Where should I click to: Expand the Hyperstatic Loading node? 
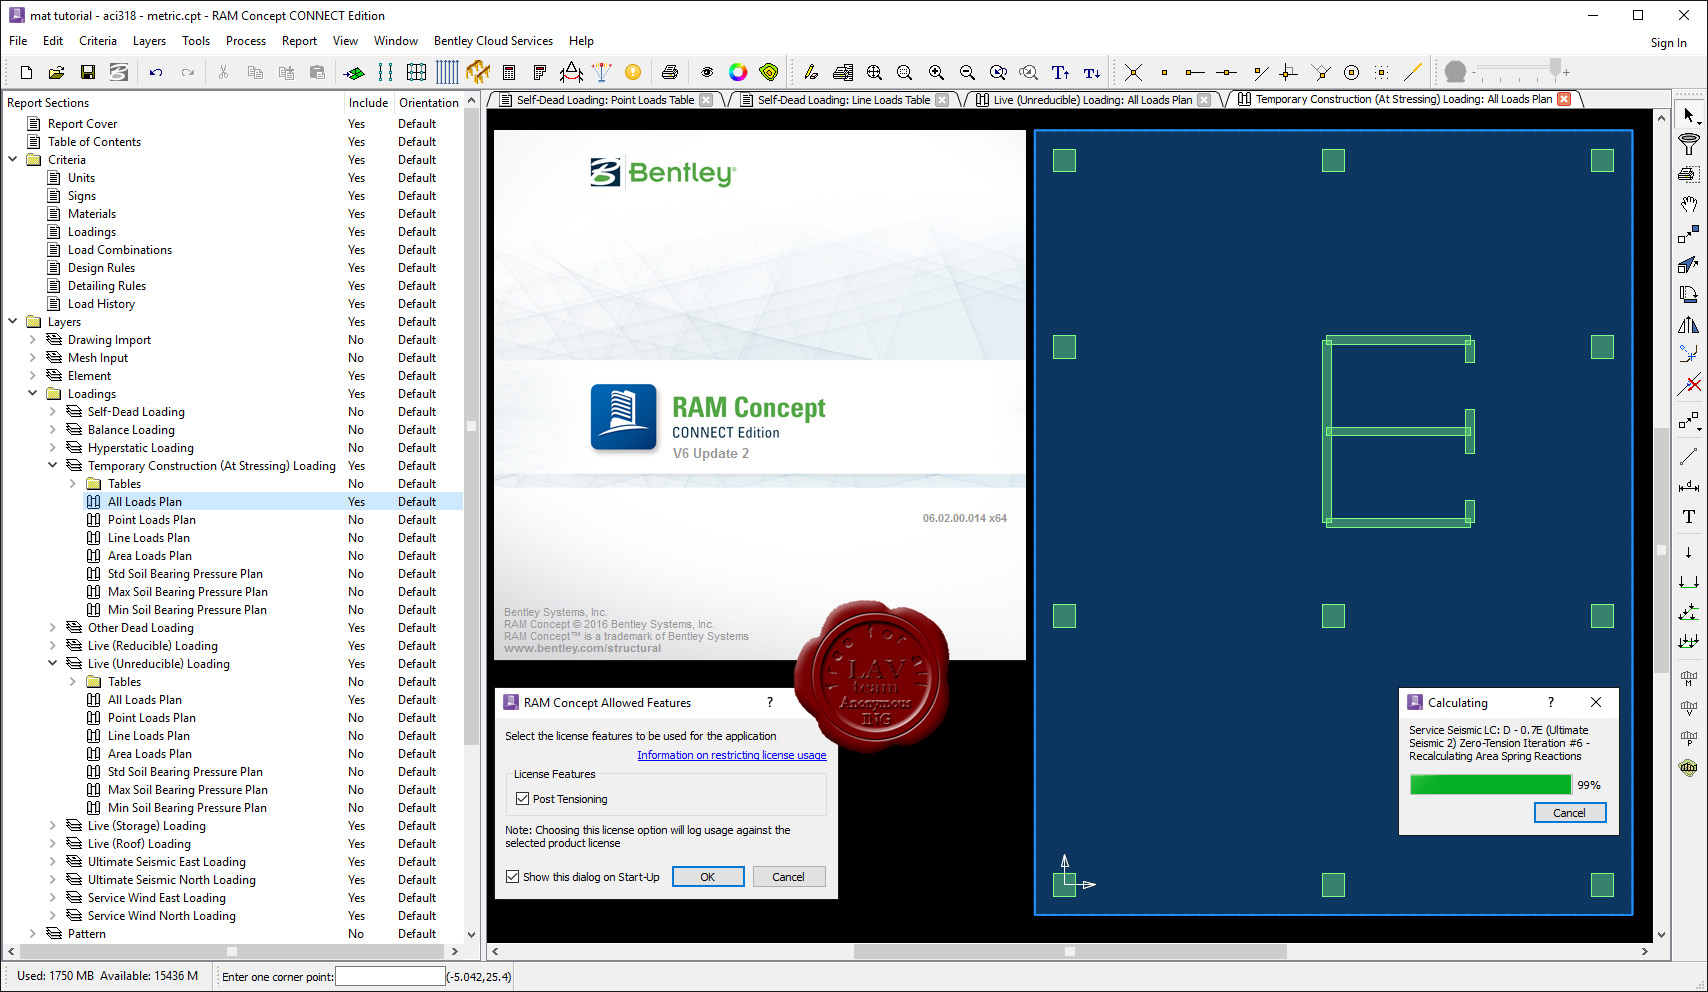53,448
